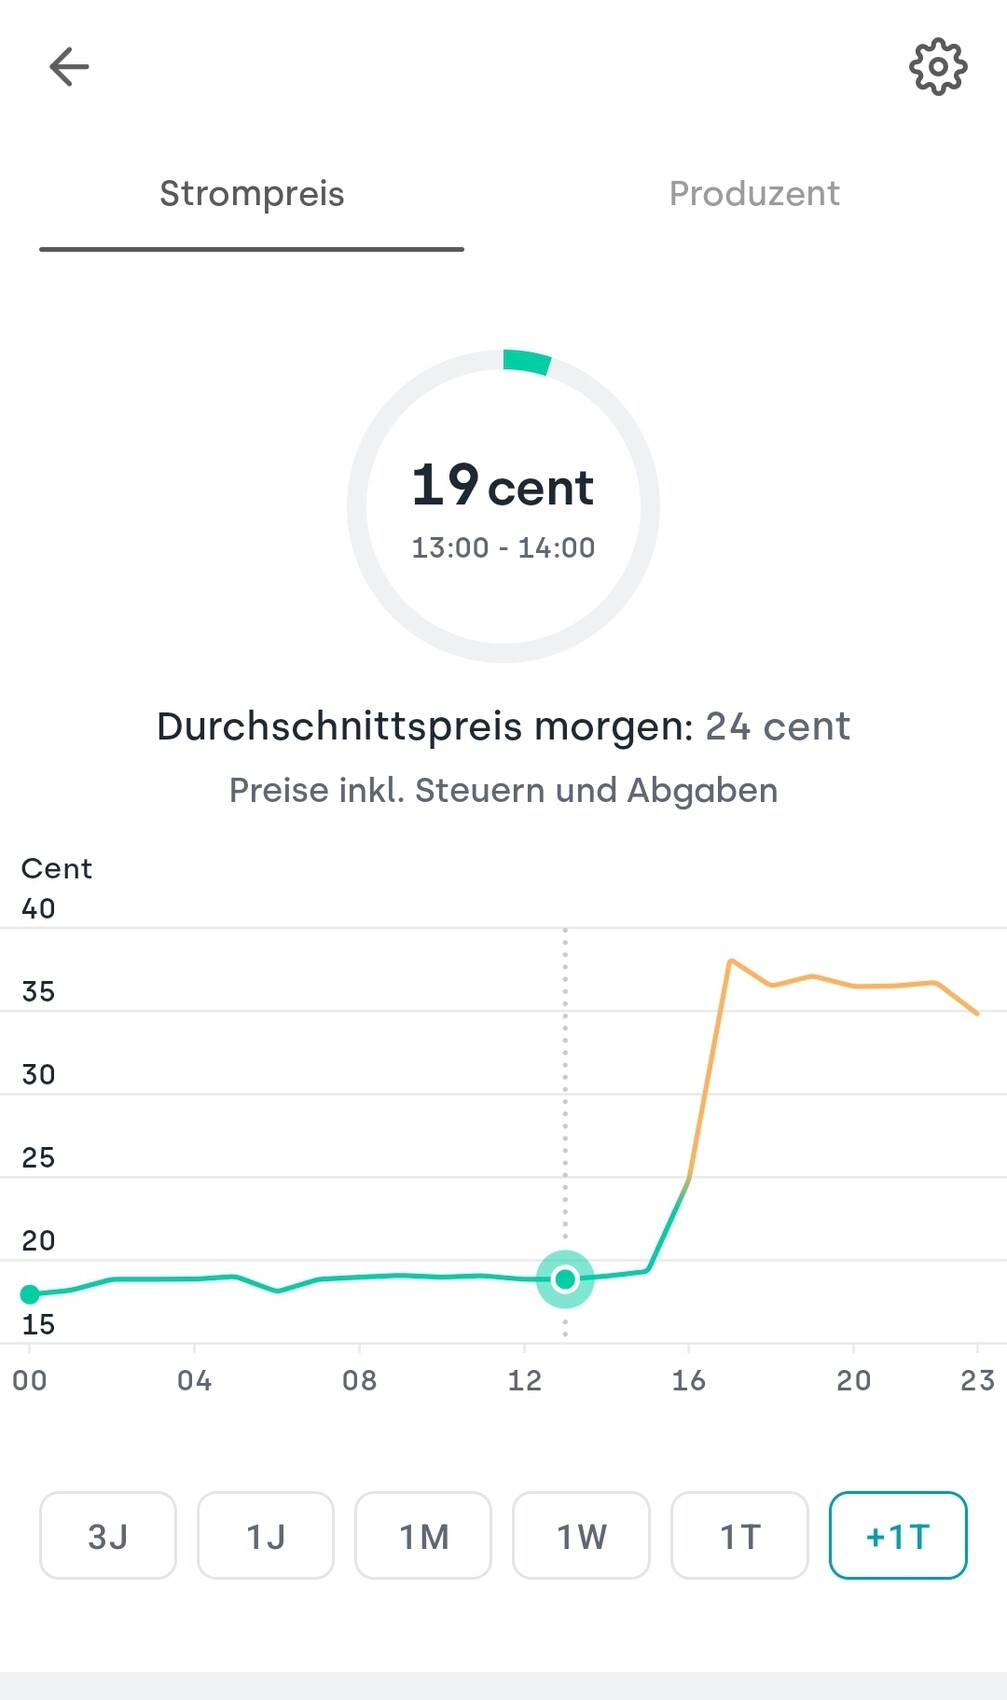Tap the 19 cent price circle
Viewport: 1007px width, 1700px height.
coord(503,506)
